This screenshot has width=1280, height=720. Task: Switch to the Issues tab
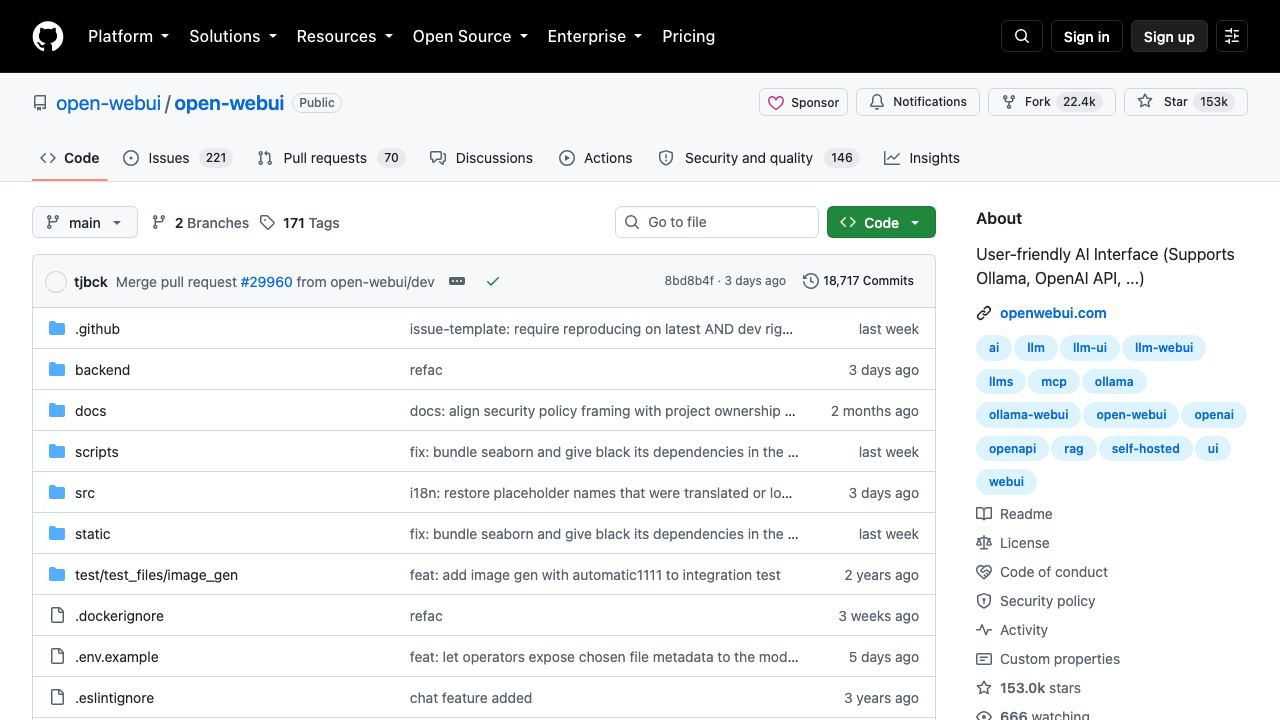pos(177,158)
